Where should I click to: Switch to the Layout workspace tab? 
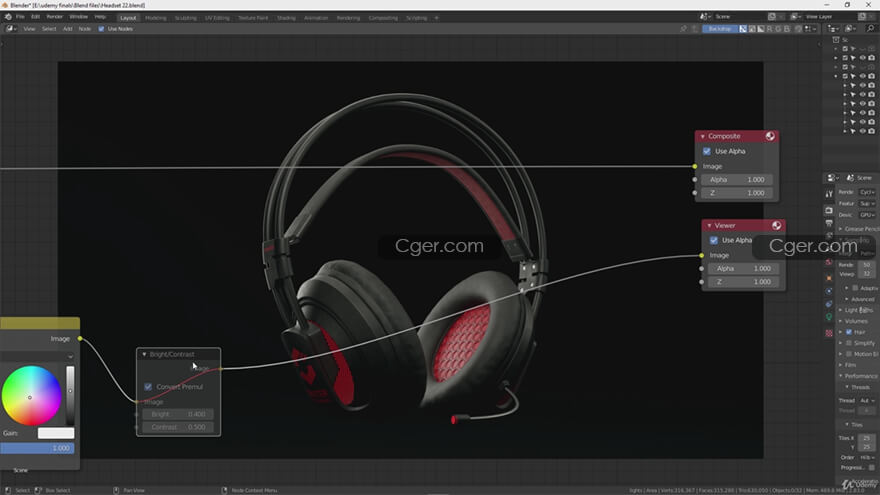pyautogui.click(x=128, y=18)
